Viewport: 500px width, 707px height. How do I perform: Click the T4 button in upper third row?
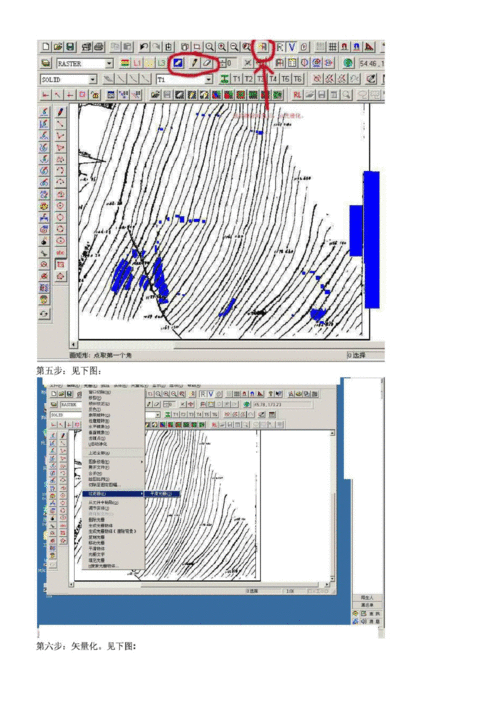pyautogui.click(x=273, y=79)
